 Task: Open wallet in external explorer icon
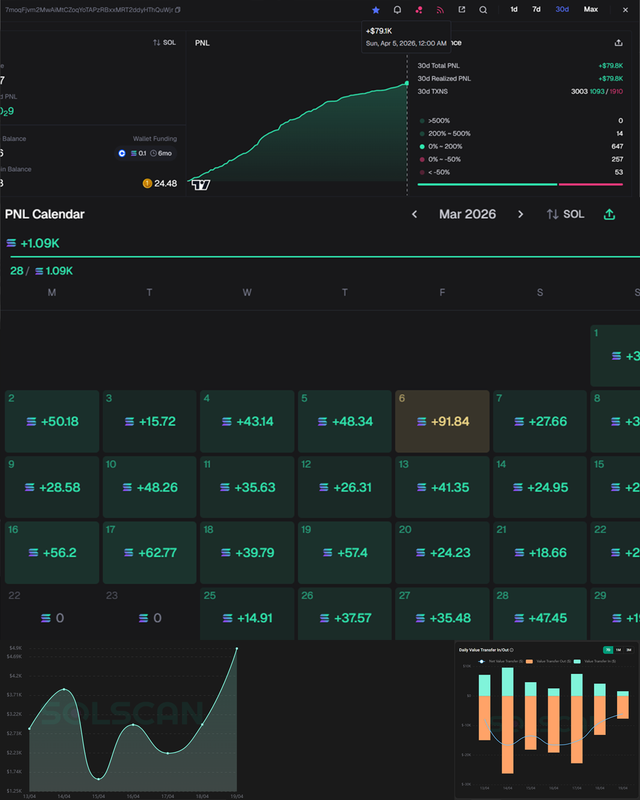click(x=461, y=9)
